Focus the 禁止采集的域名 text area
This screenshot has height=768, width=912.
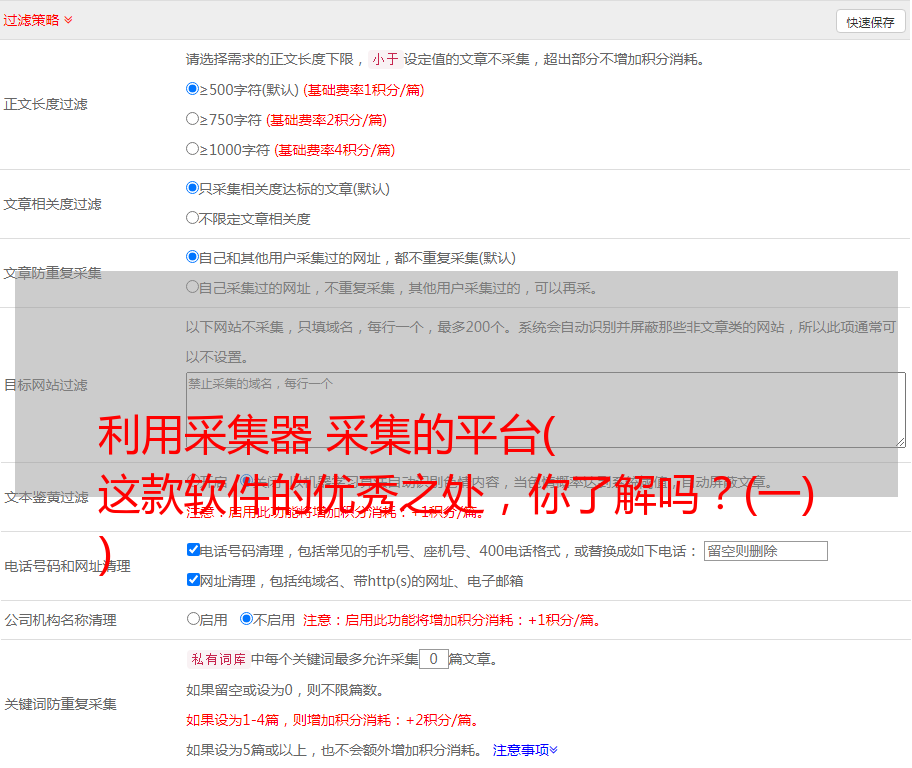pyautogui.click(x=545, y=410)
